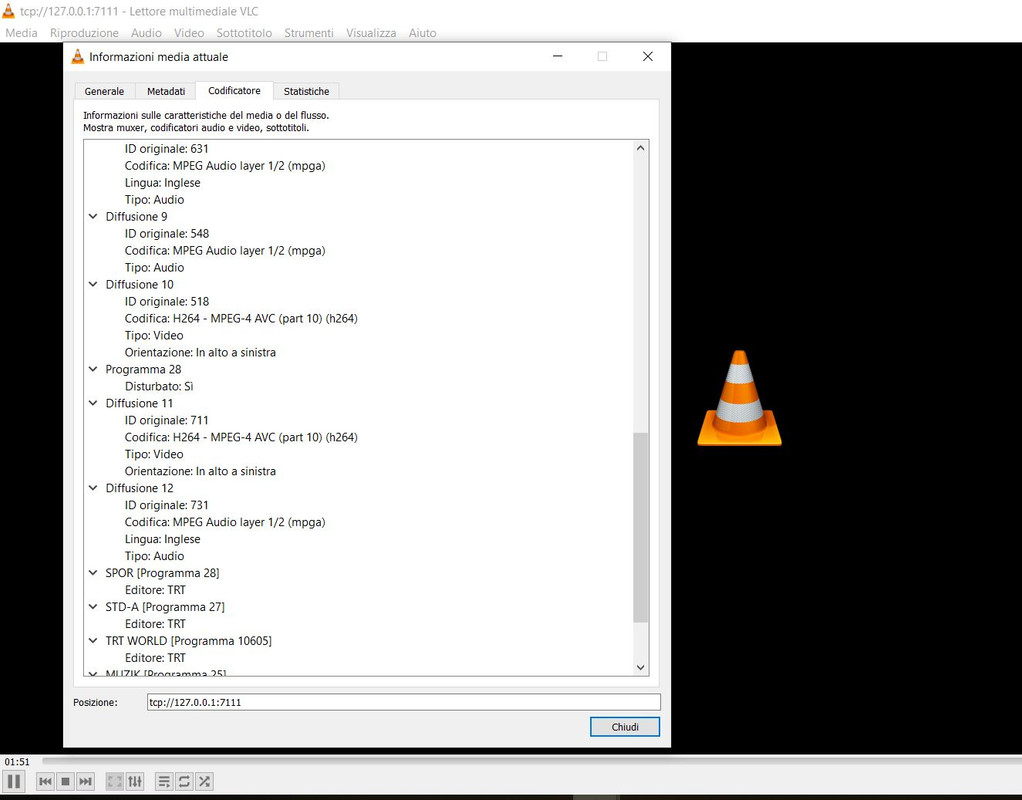The image size is (1022, 800).
Task: Collapse the SPOR [Programma 28] node
Action: point(93,572)
